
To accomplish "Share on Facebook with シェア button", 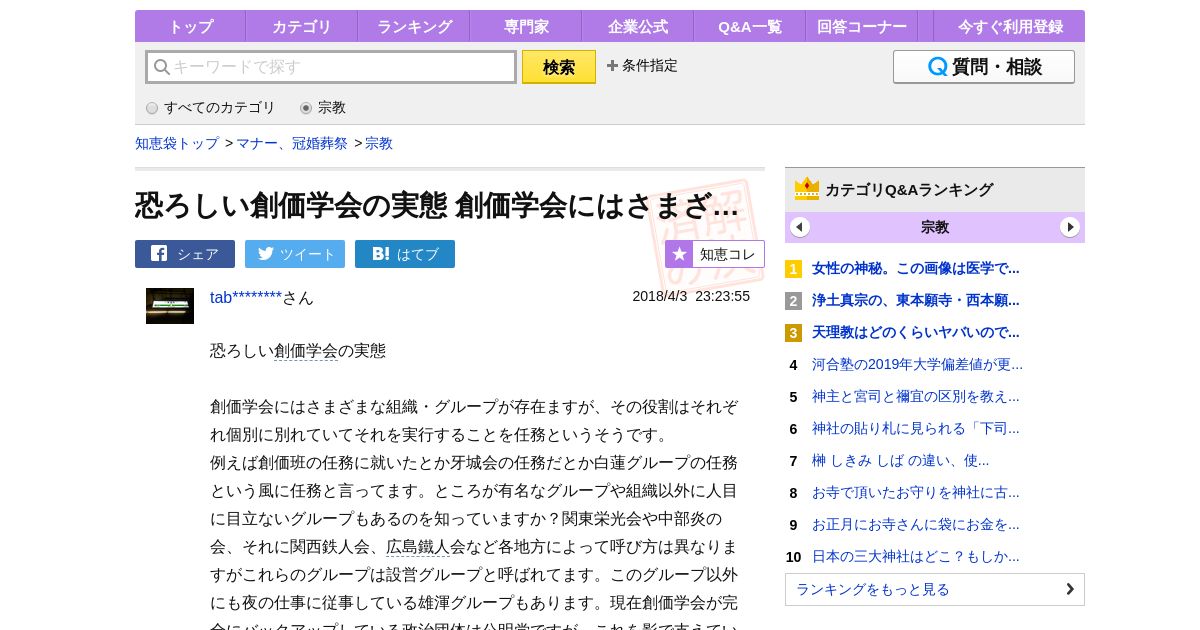I will pyautogui.click(x=185, y=254).
